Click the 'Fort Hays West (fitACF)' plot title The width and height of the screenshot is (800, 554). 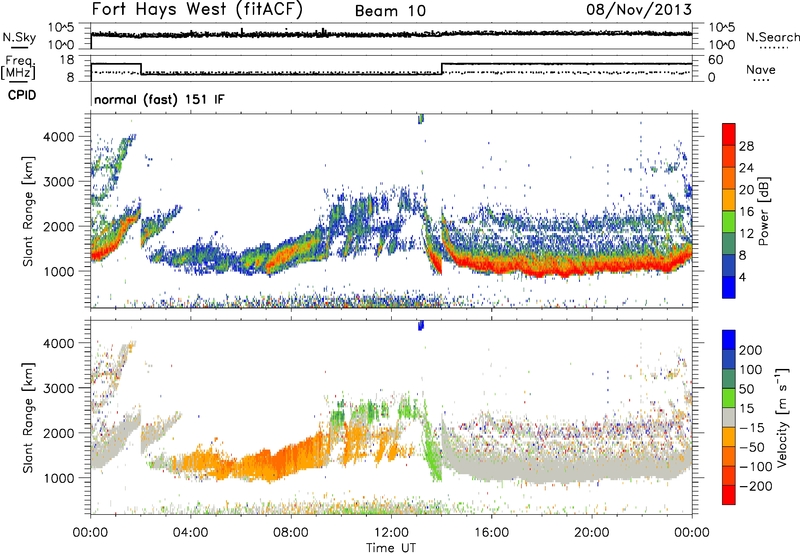coord(197,9)
